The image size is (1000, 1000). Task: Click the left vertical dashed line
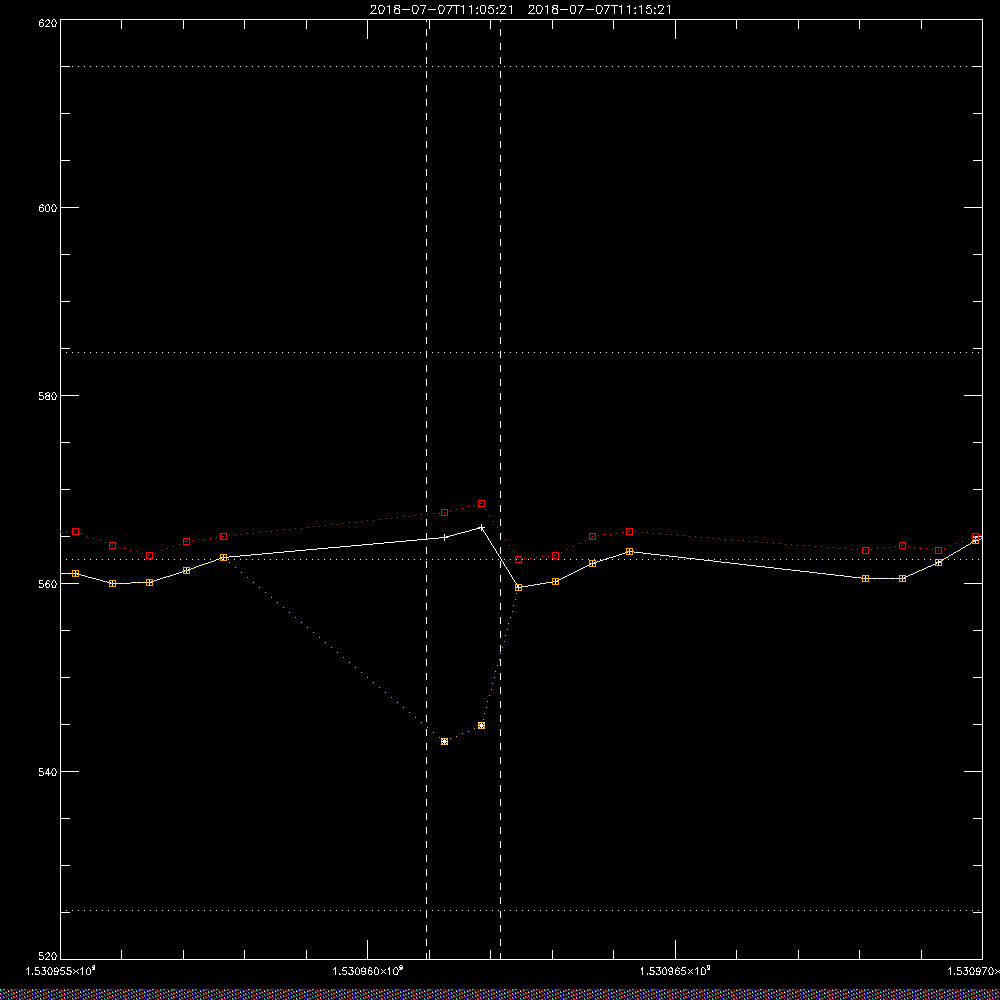click(x=427, y=489)
